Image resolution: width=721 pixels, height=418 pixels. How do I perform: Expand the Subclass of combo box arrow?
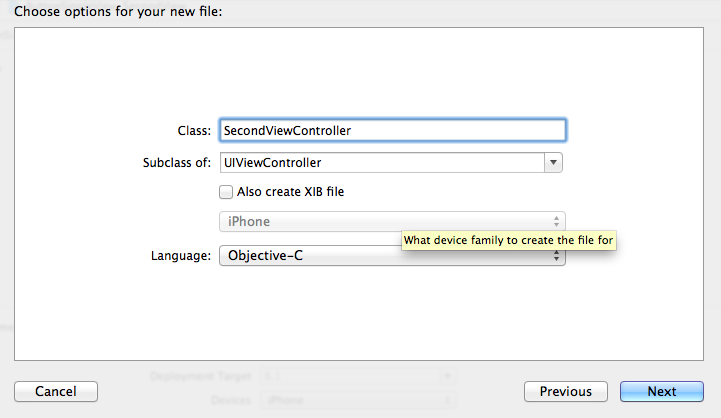(x=554, y=162)
